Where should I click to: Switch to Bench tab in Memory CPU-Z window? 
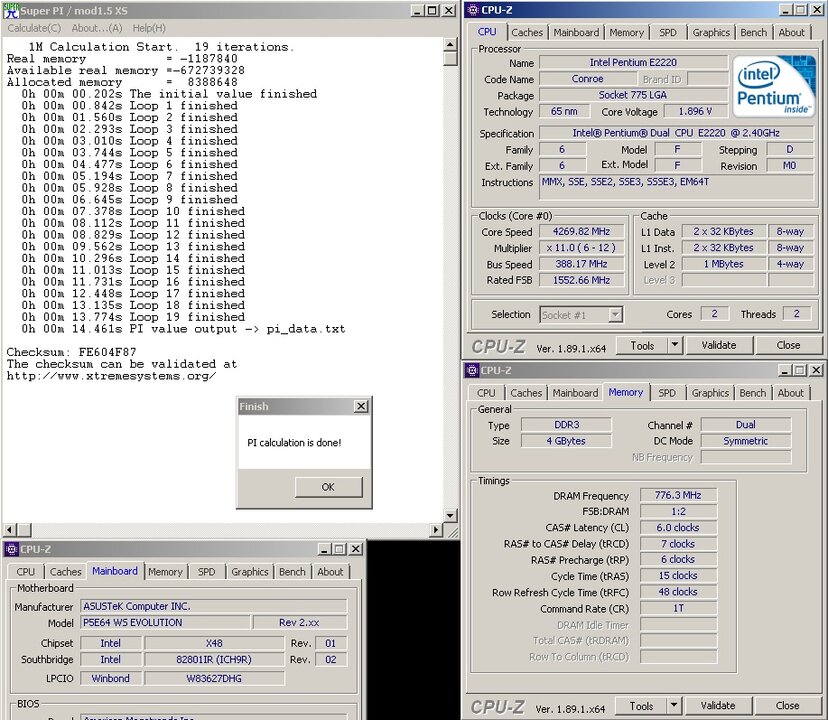pyautogui.click(x=752, y=393)
